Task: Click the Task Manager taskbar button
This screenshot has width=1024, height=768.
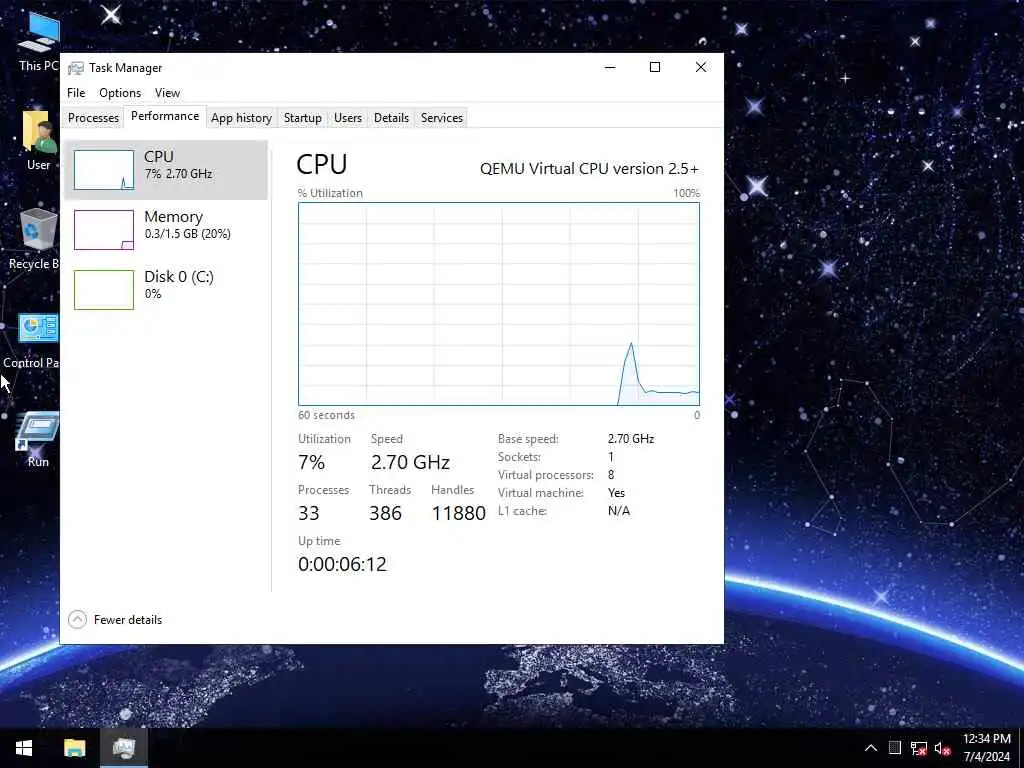Action: pos(123,748)
